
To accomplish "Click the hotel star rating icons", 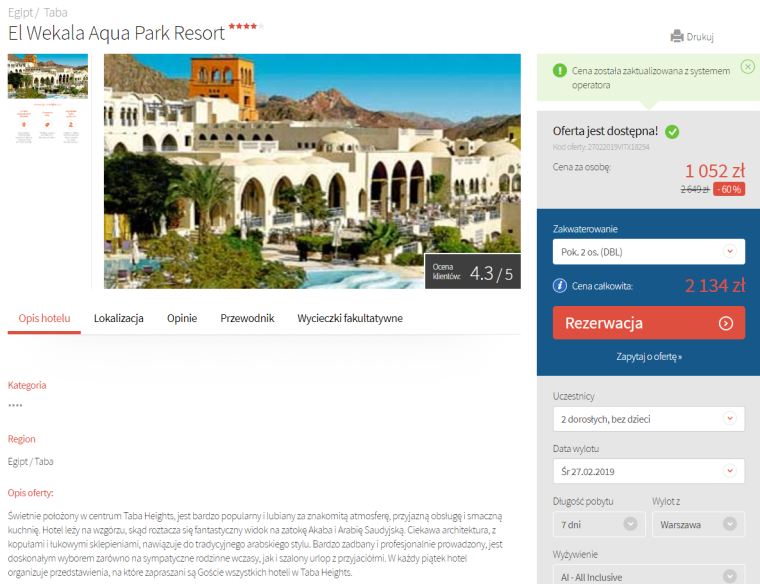I will (x=246, y=26).
